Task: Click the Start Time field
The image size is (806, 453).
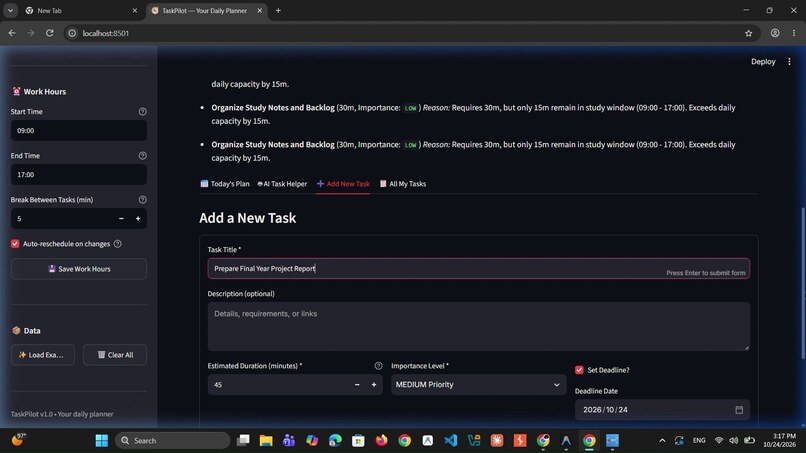Action: [79, 131]
